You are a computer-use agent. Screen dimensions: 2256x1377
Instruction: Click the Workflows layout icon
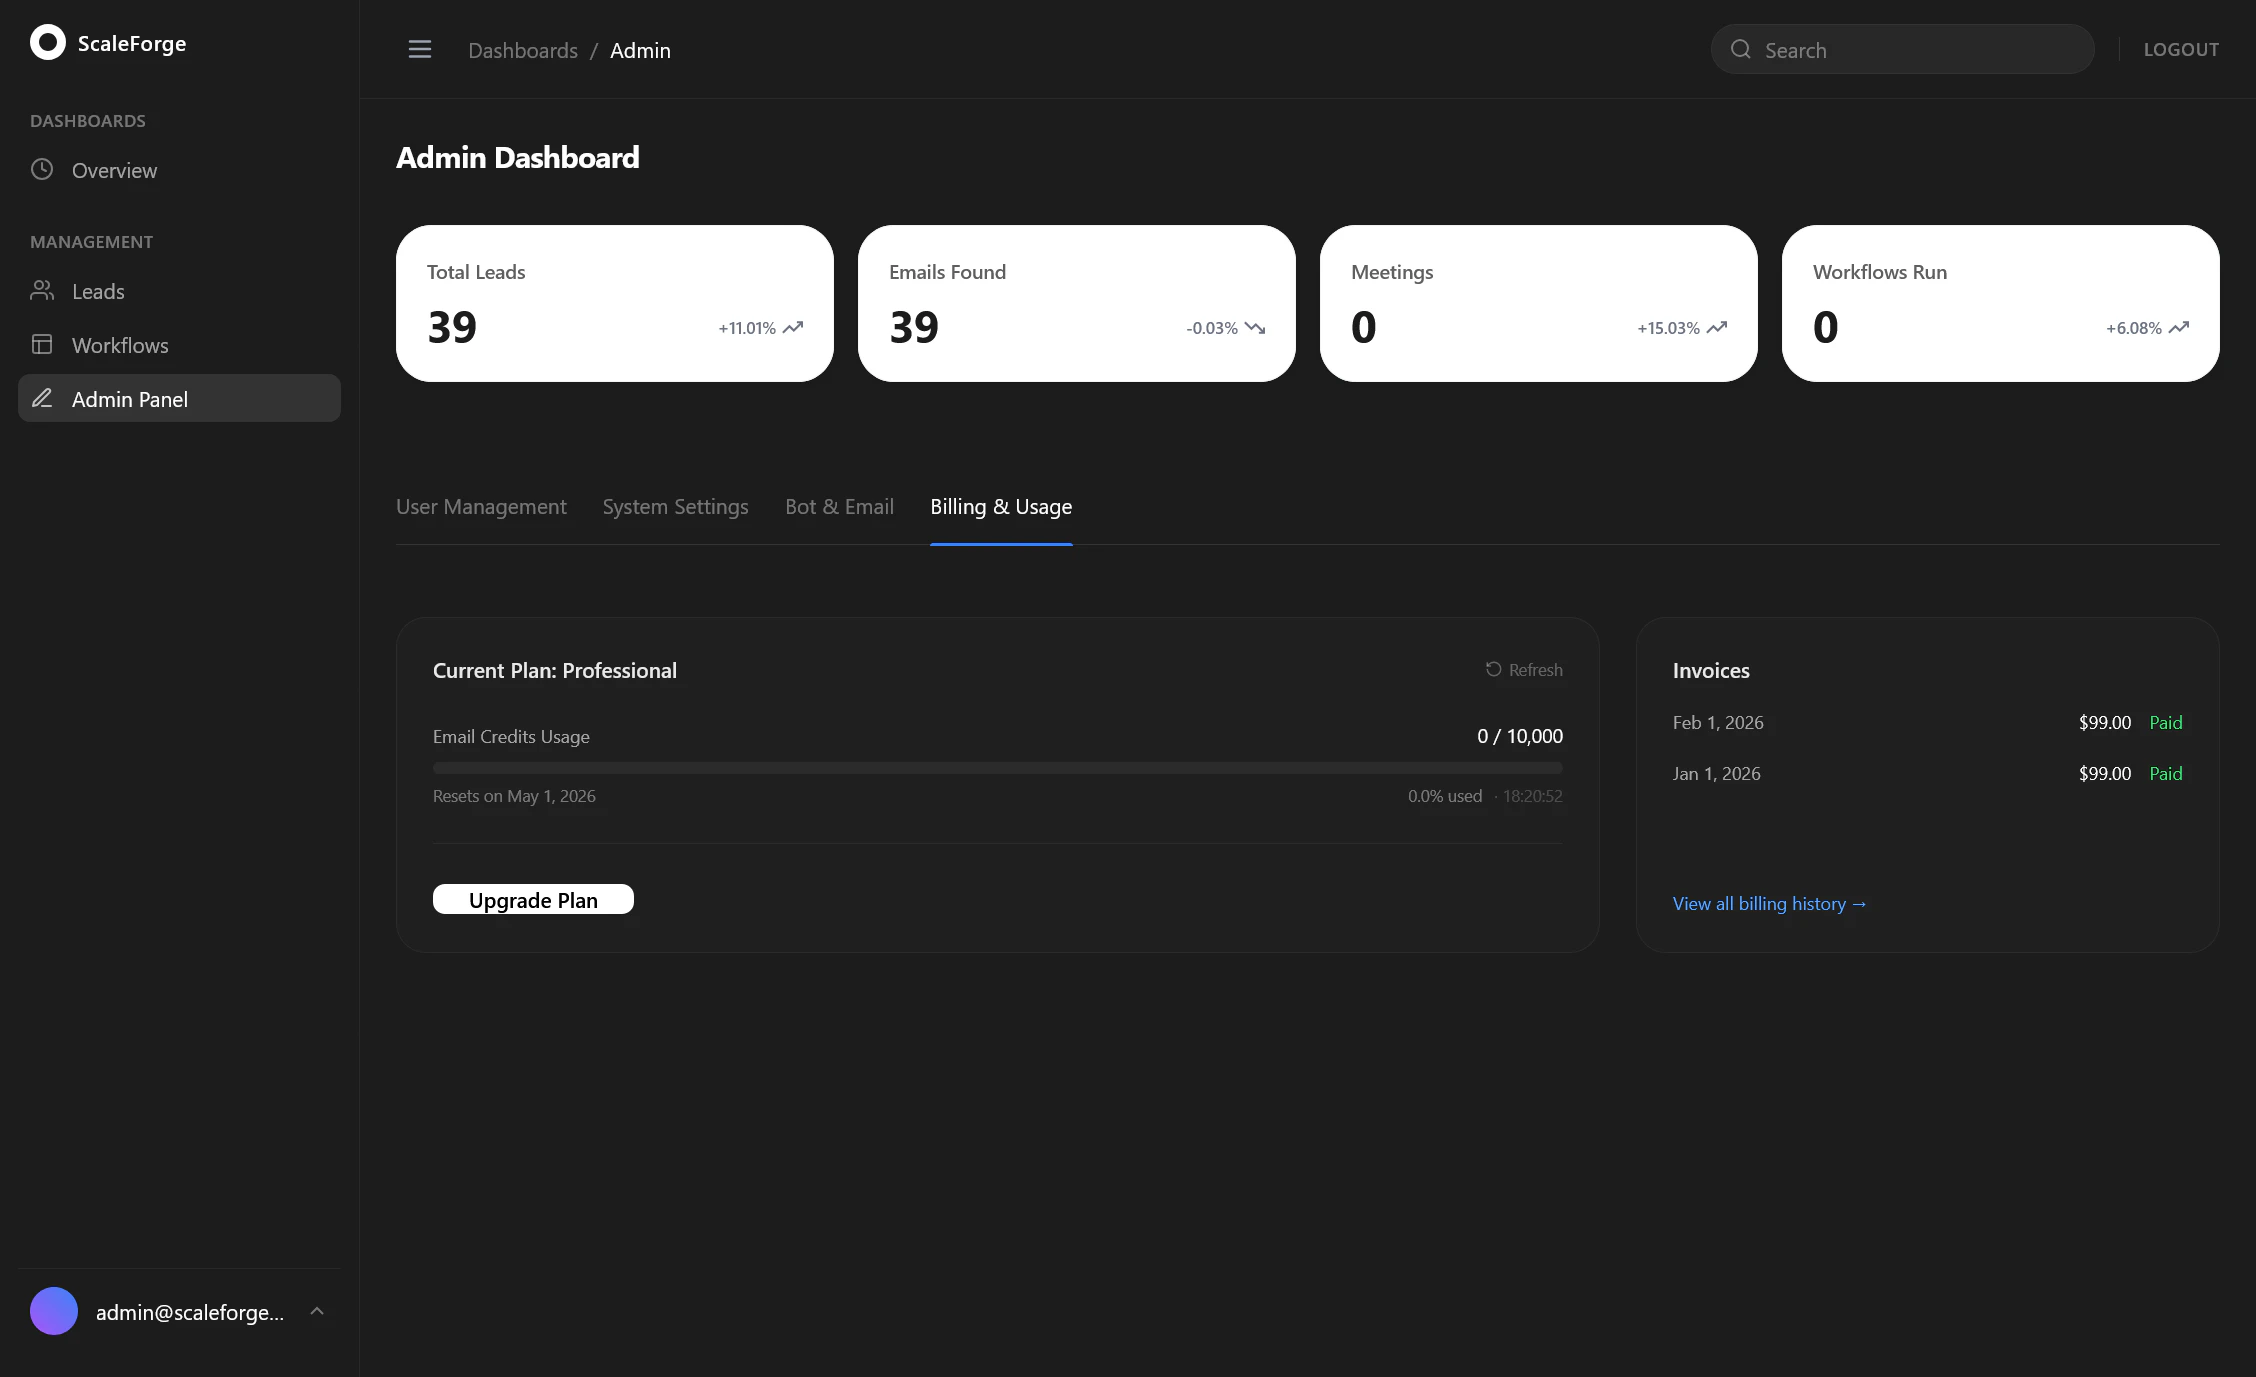(42, 345)
